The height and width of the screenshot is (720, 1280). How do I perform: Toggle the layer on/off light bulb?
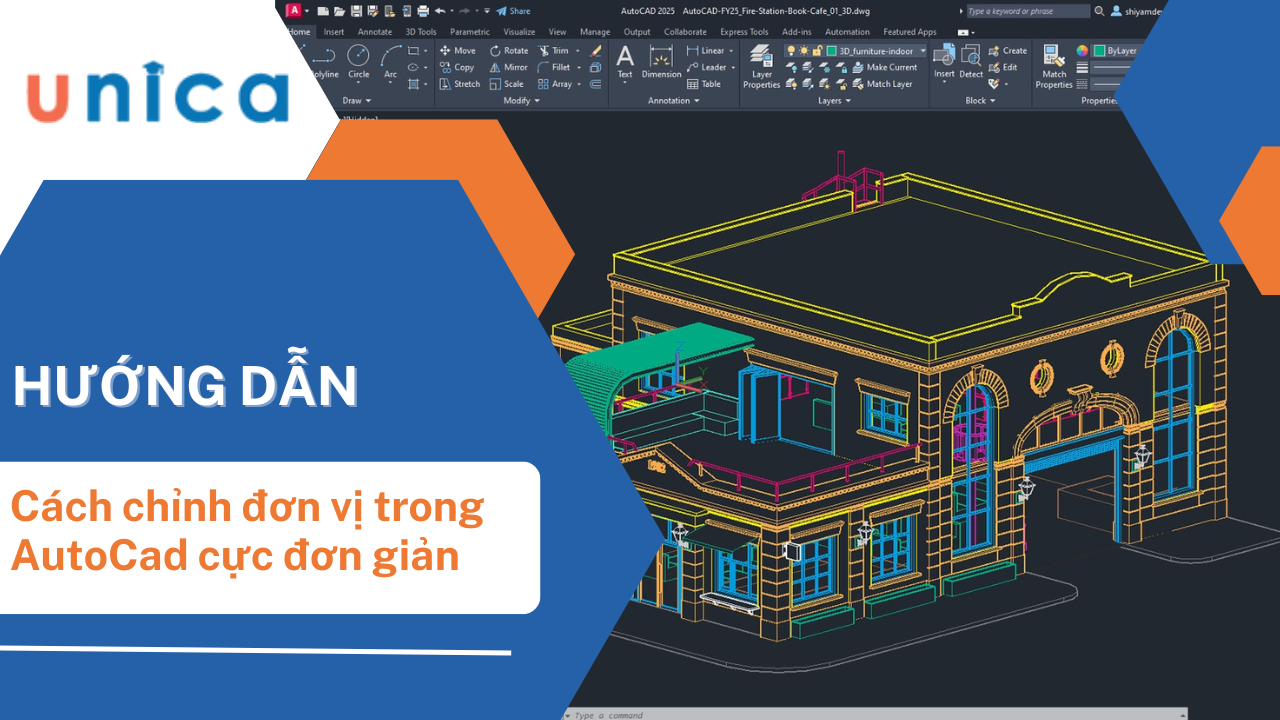coord(791,50)
